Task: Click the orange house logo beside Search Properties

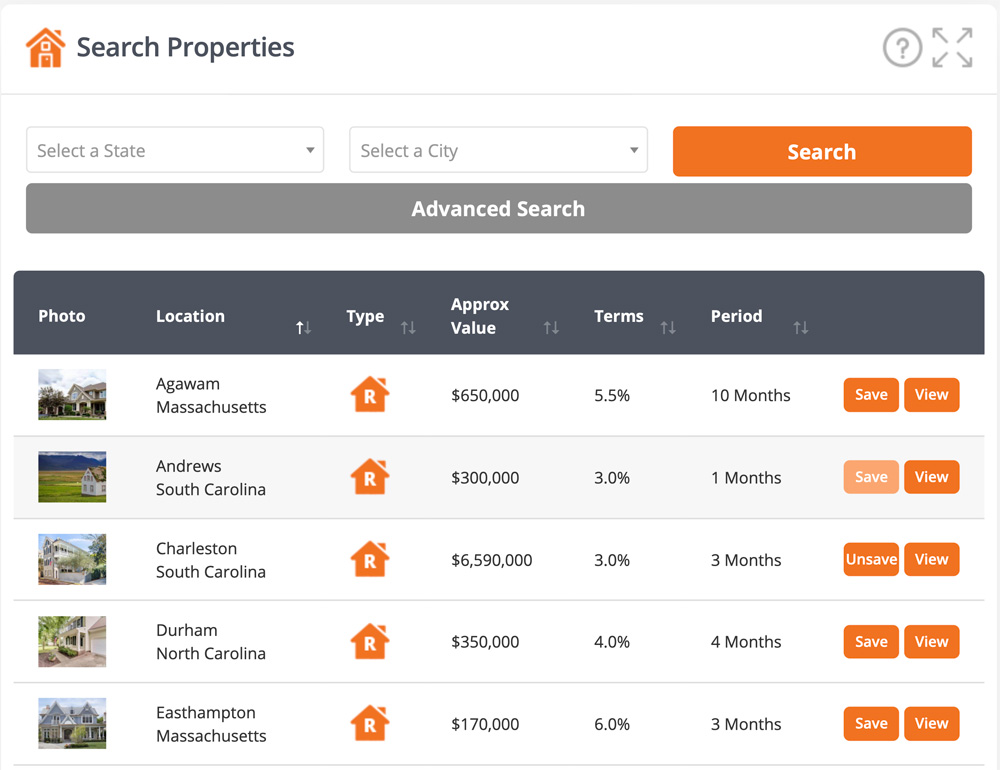Action: click(45, 48)
